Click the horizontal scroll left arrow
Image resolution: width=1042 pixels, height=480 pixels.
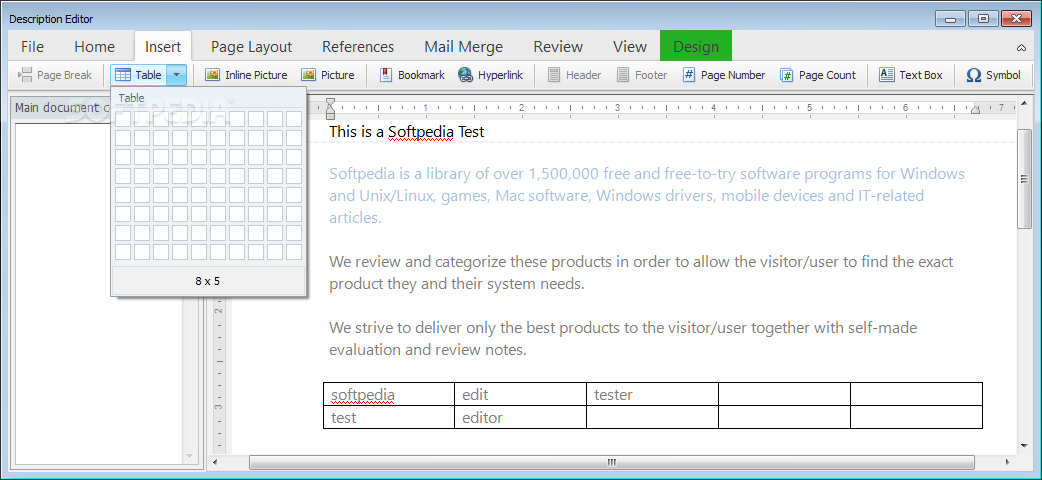(x=214, y=462)
